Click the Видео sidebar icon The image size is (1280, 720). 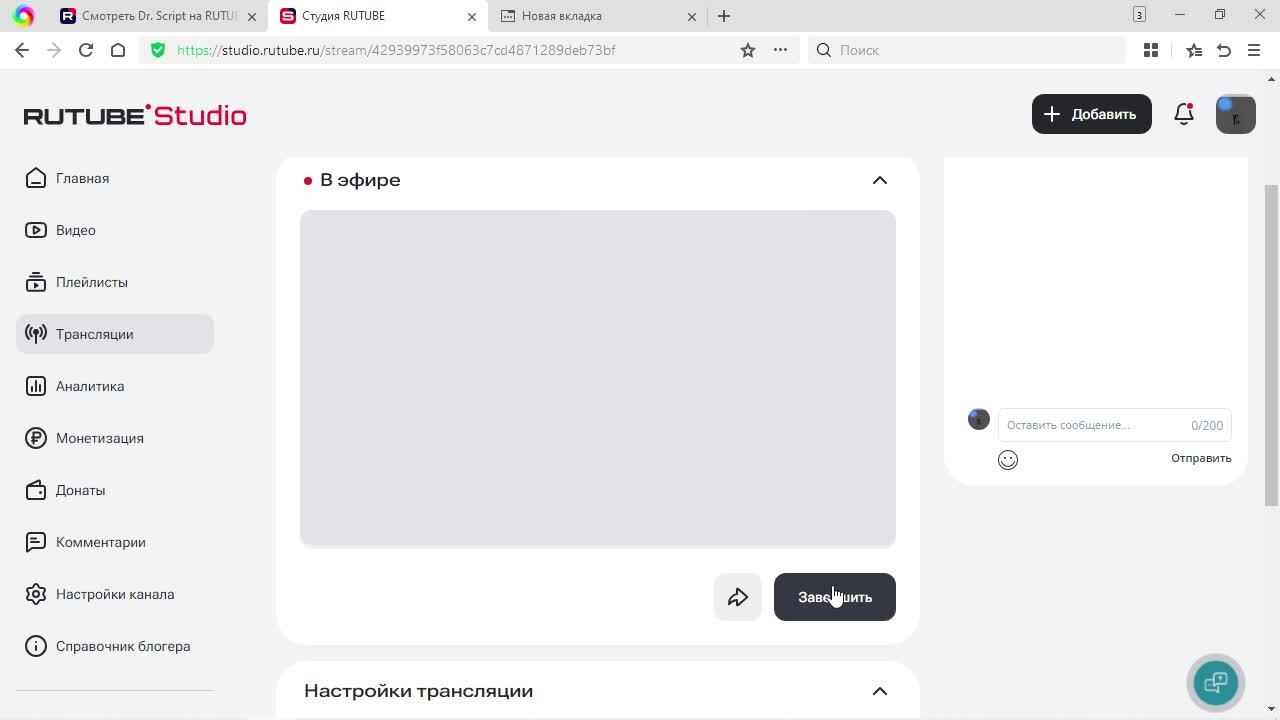click(36, 230)
